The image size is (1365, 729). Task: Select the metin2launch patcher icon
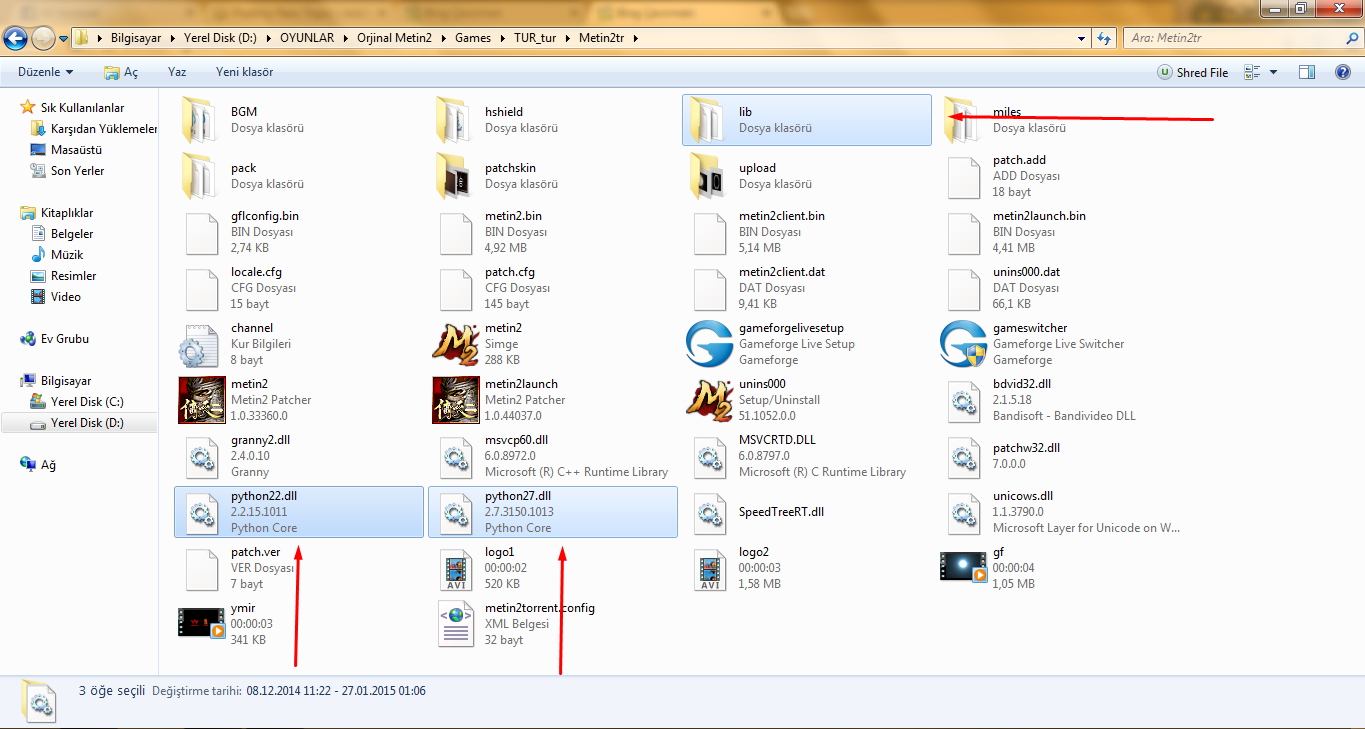(456, 400)
